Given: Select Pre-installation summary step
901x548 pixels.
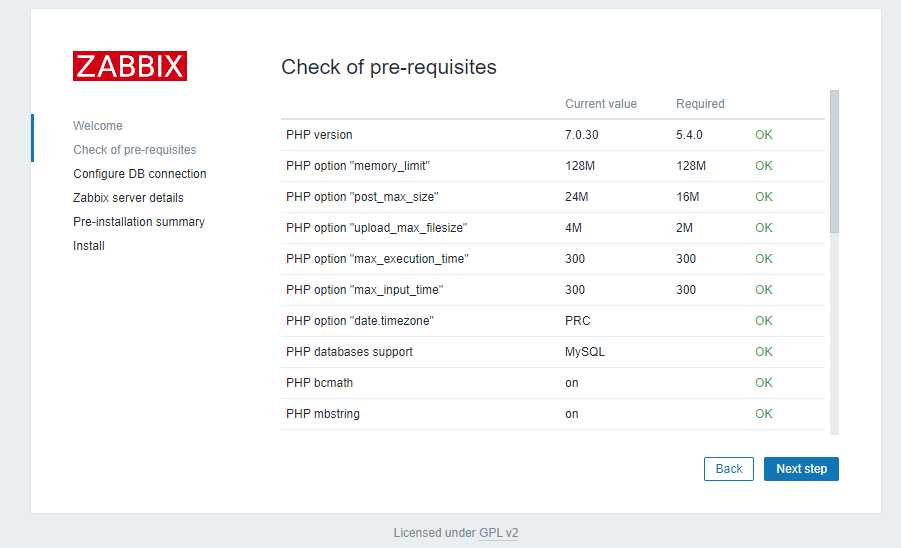Looking at the screenshot, I should pyautogui.click(x=138, y=222).
